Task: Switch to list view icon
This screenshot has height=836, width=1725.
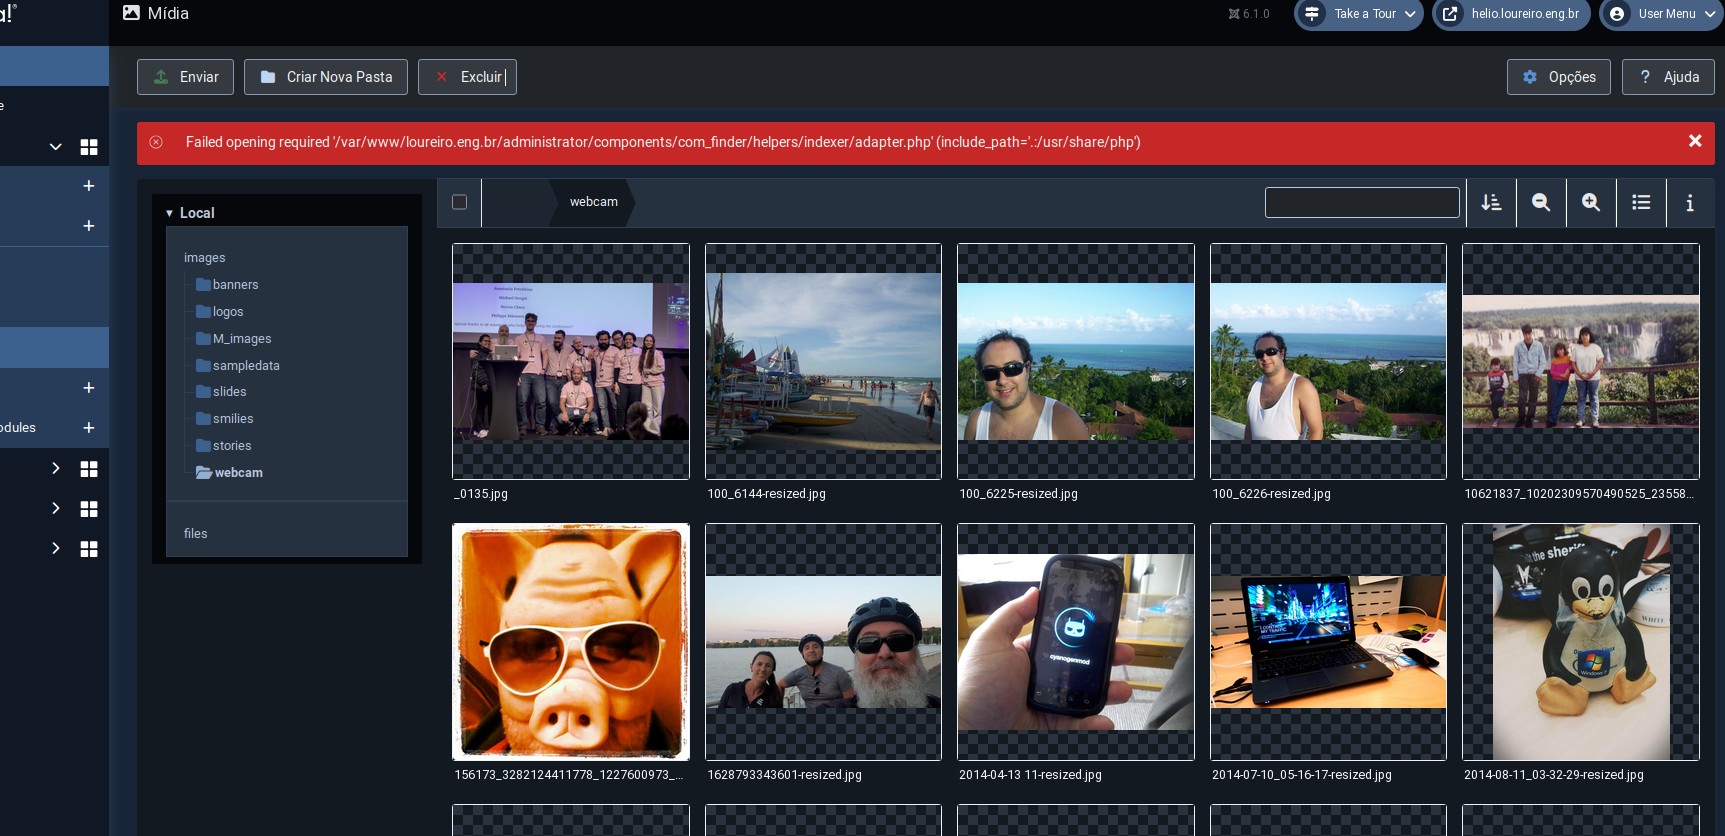Action: pos(1641,202)
